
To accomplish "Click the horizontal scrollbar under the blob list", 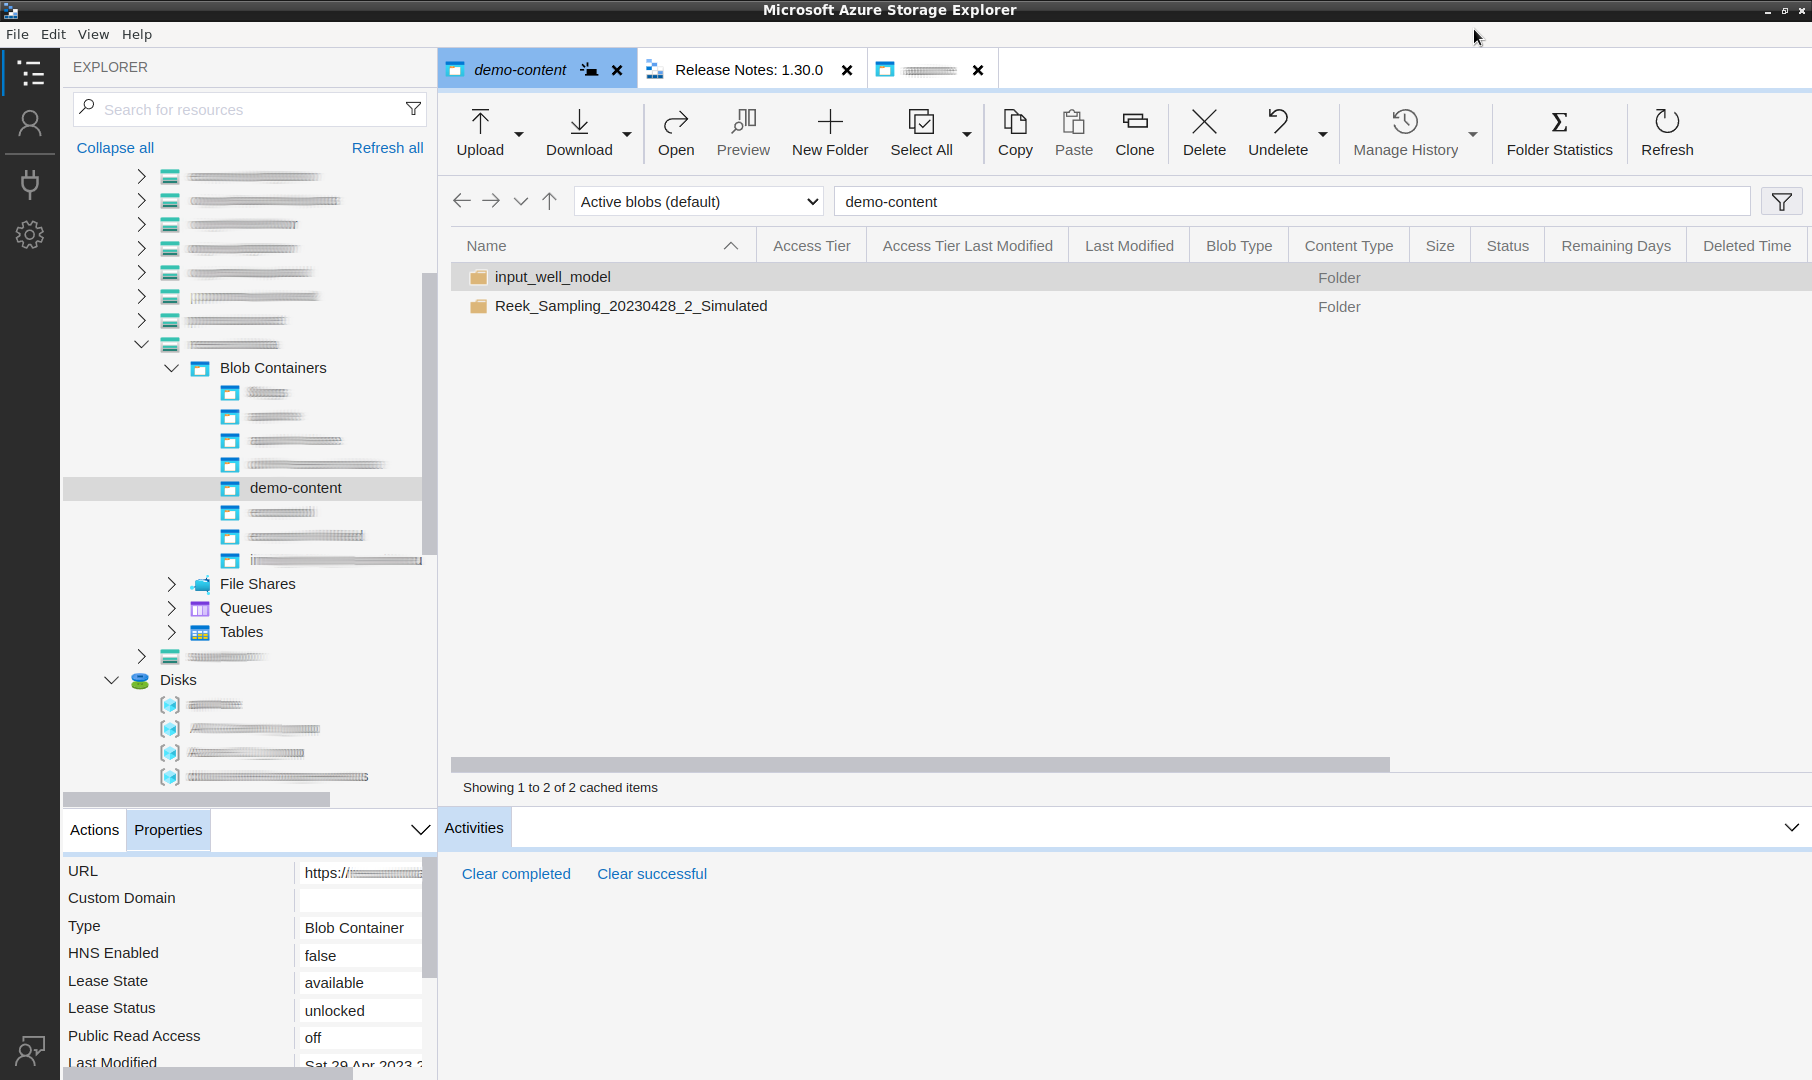I will pos(920,765).
